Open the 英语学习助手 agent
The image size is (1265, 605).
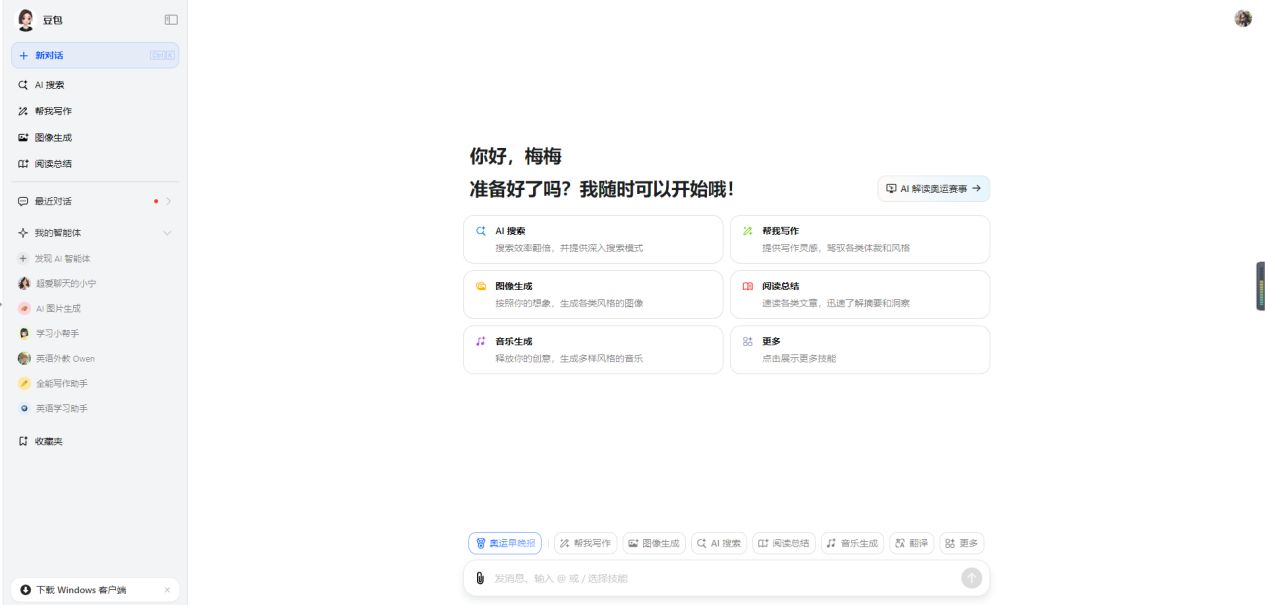tap(95, 408)
